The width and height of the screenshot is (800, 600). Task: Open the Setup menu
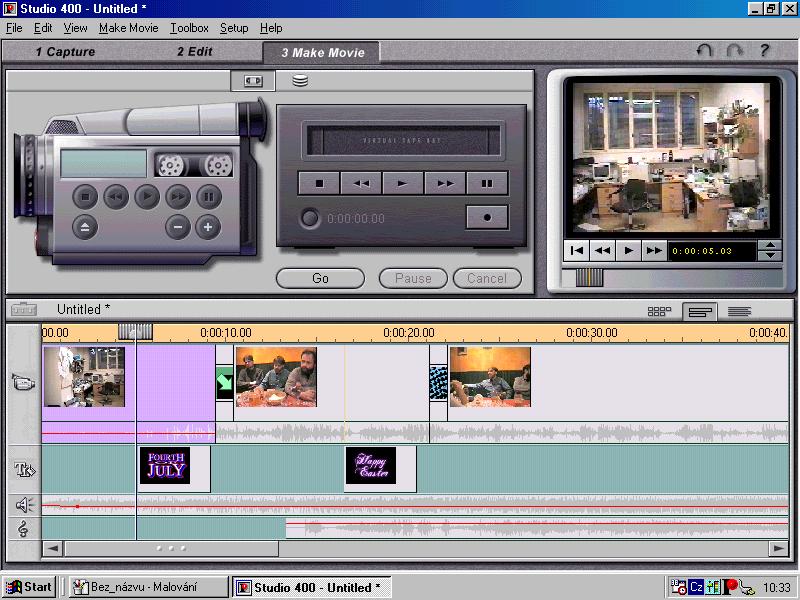(x=234, y=28)
